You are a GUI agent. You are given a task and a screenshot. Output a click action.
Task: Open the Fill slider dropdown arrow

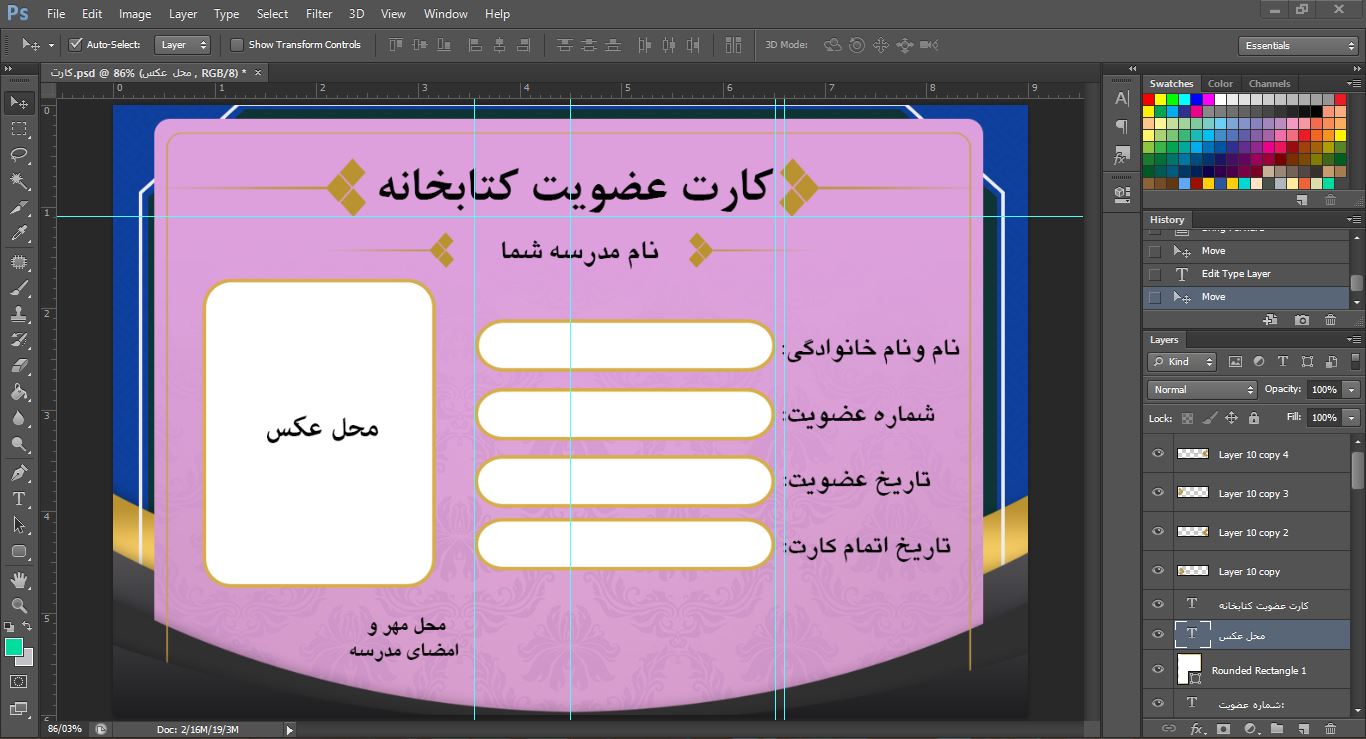tap(1352, 417)
